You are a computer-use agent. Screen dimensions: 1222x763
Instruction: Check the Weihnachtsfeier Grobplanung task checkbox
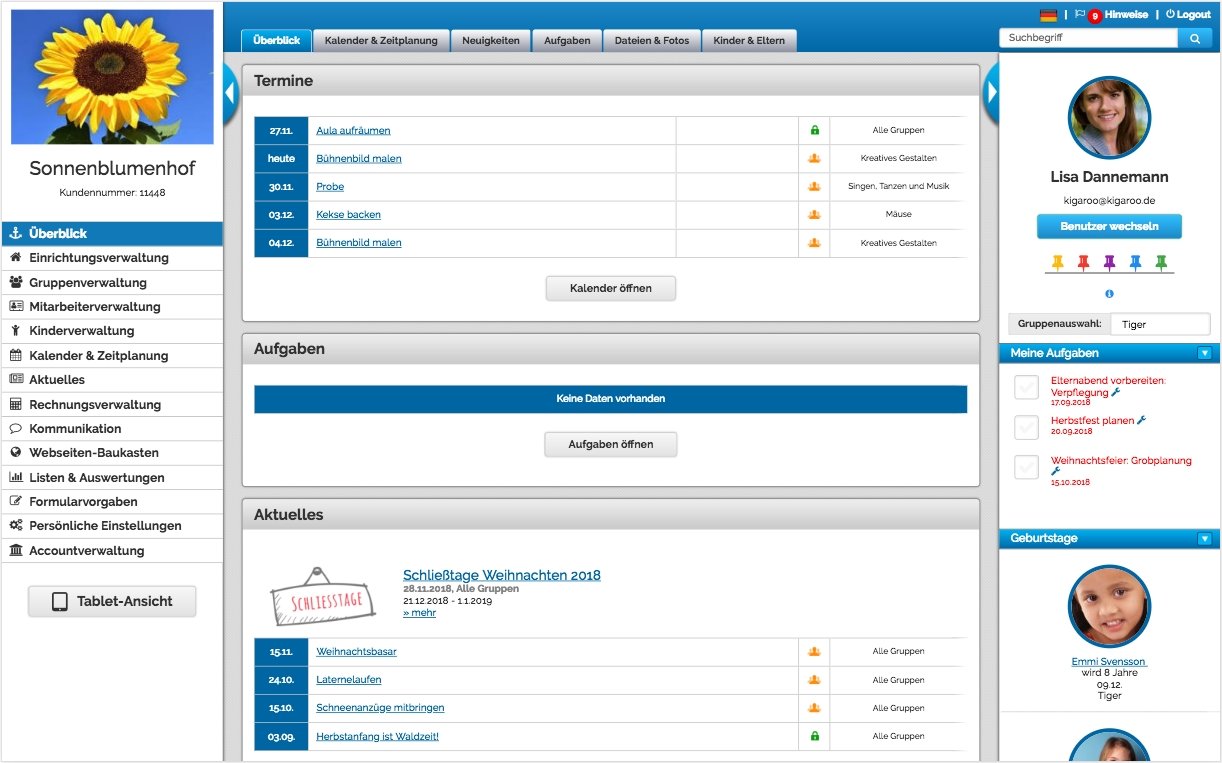[x=1027, y=467]
